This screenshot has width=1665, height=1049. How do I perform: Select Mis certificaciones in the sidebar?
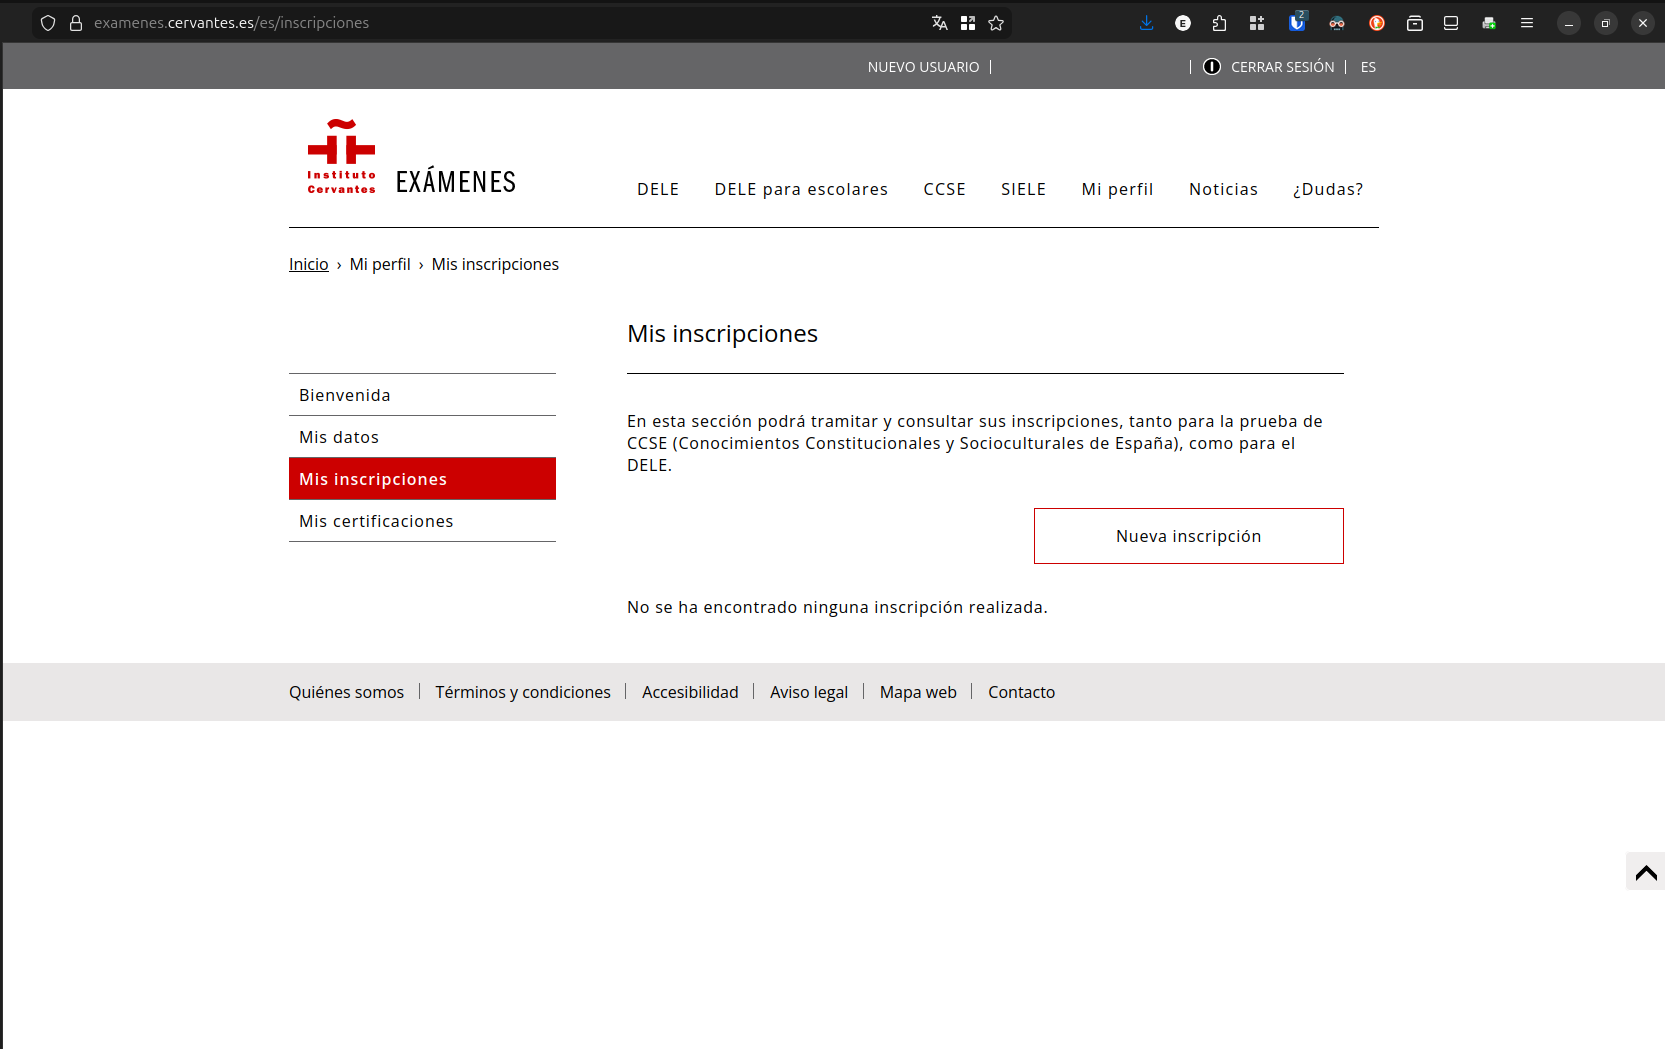(376, 521)
